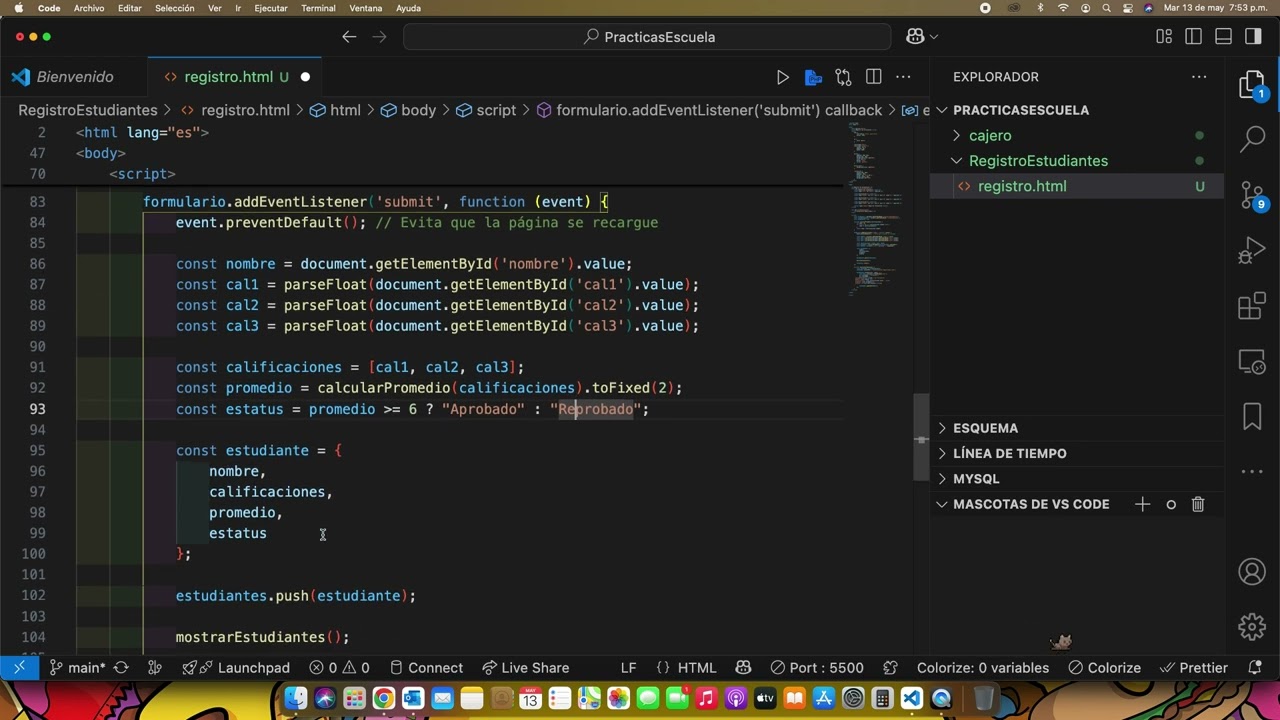Go back with left arrow in title bar
Screen dimensions: 1280x720
pyautogui.click(x=349, y=37)
